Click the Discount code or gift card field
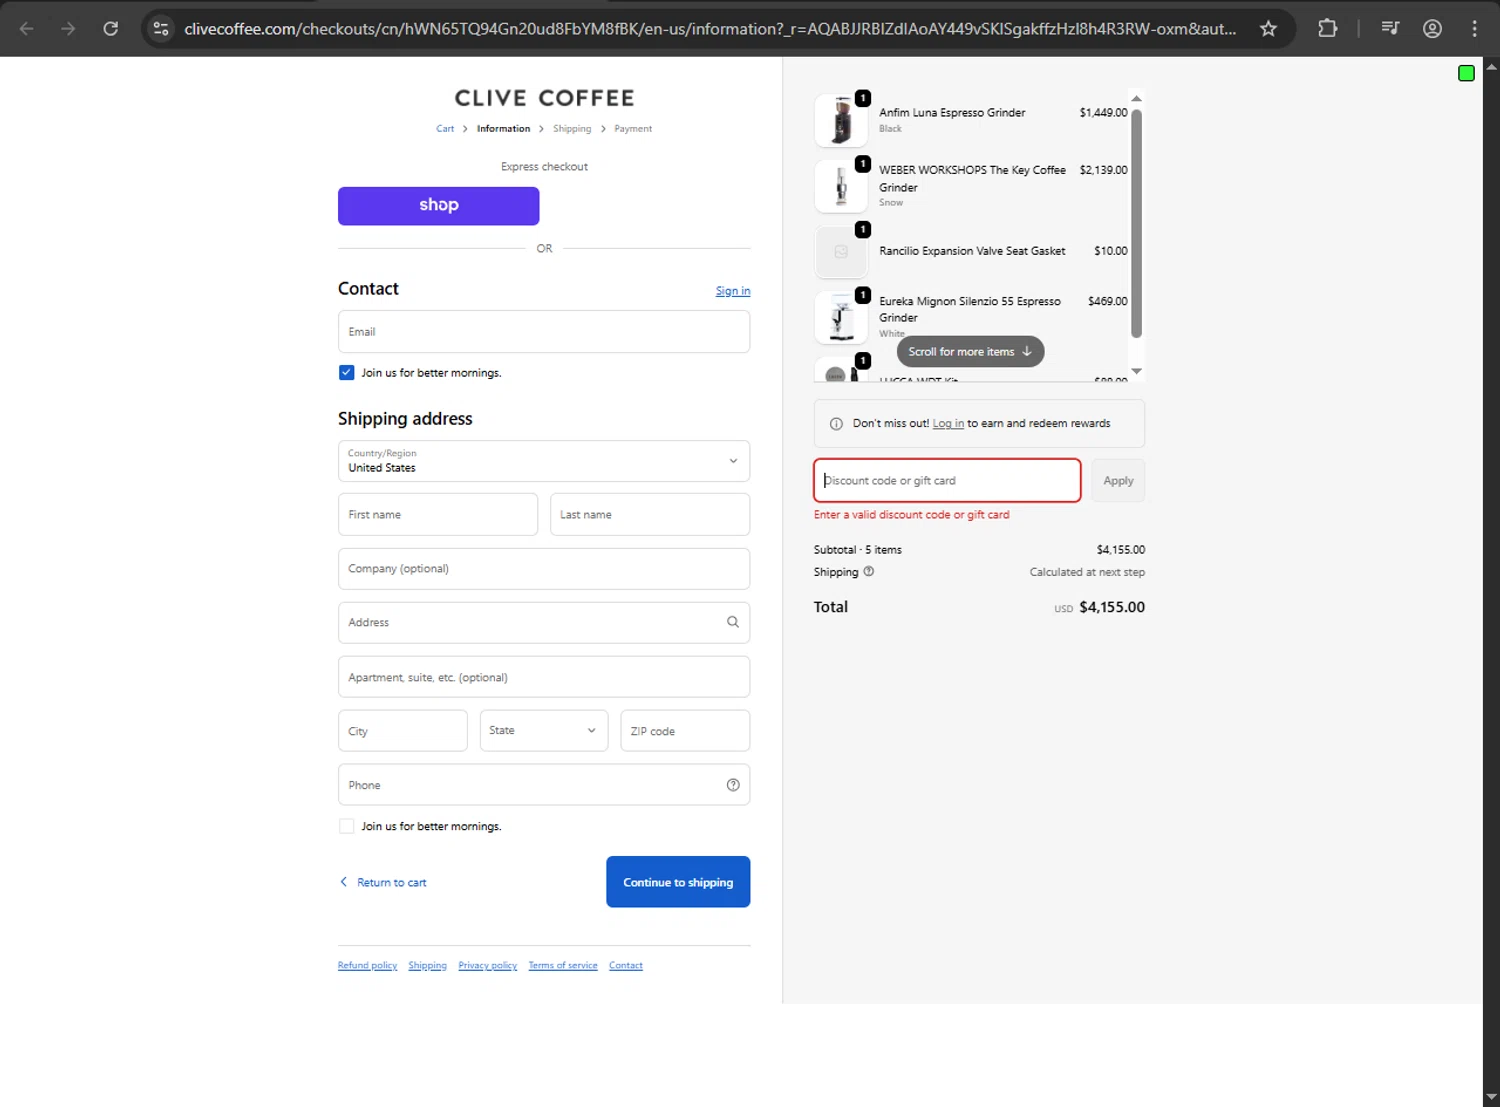Screen dimensions: 1500x1107 [x=947, y=481]
